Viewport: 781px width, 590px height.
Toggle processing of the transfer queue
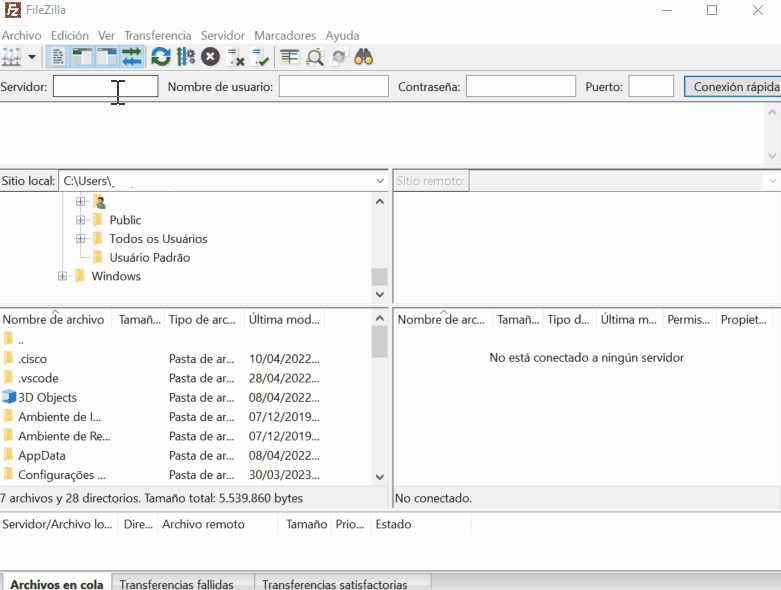click(186, 57)
